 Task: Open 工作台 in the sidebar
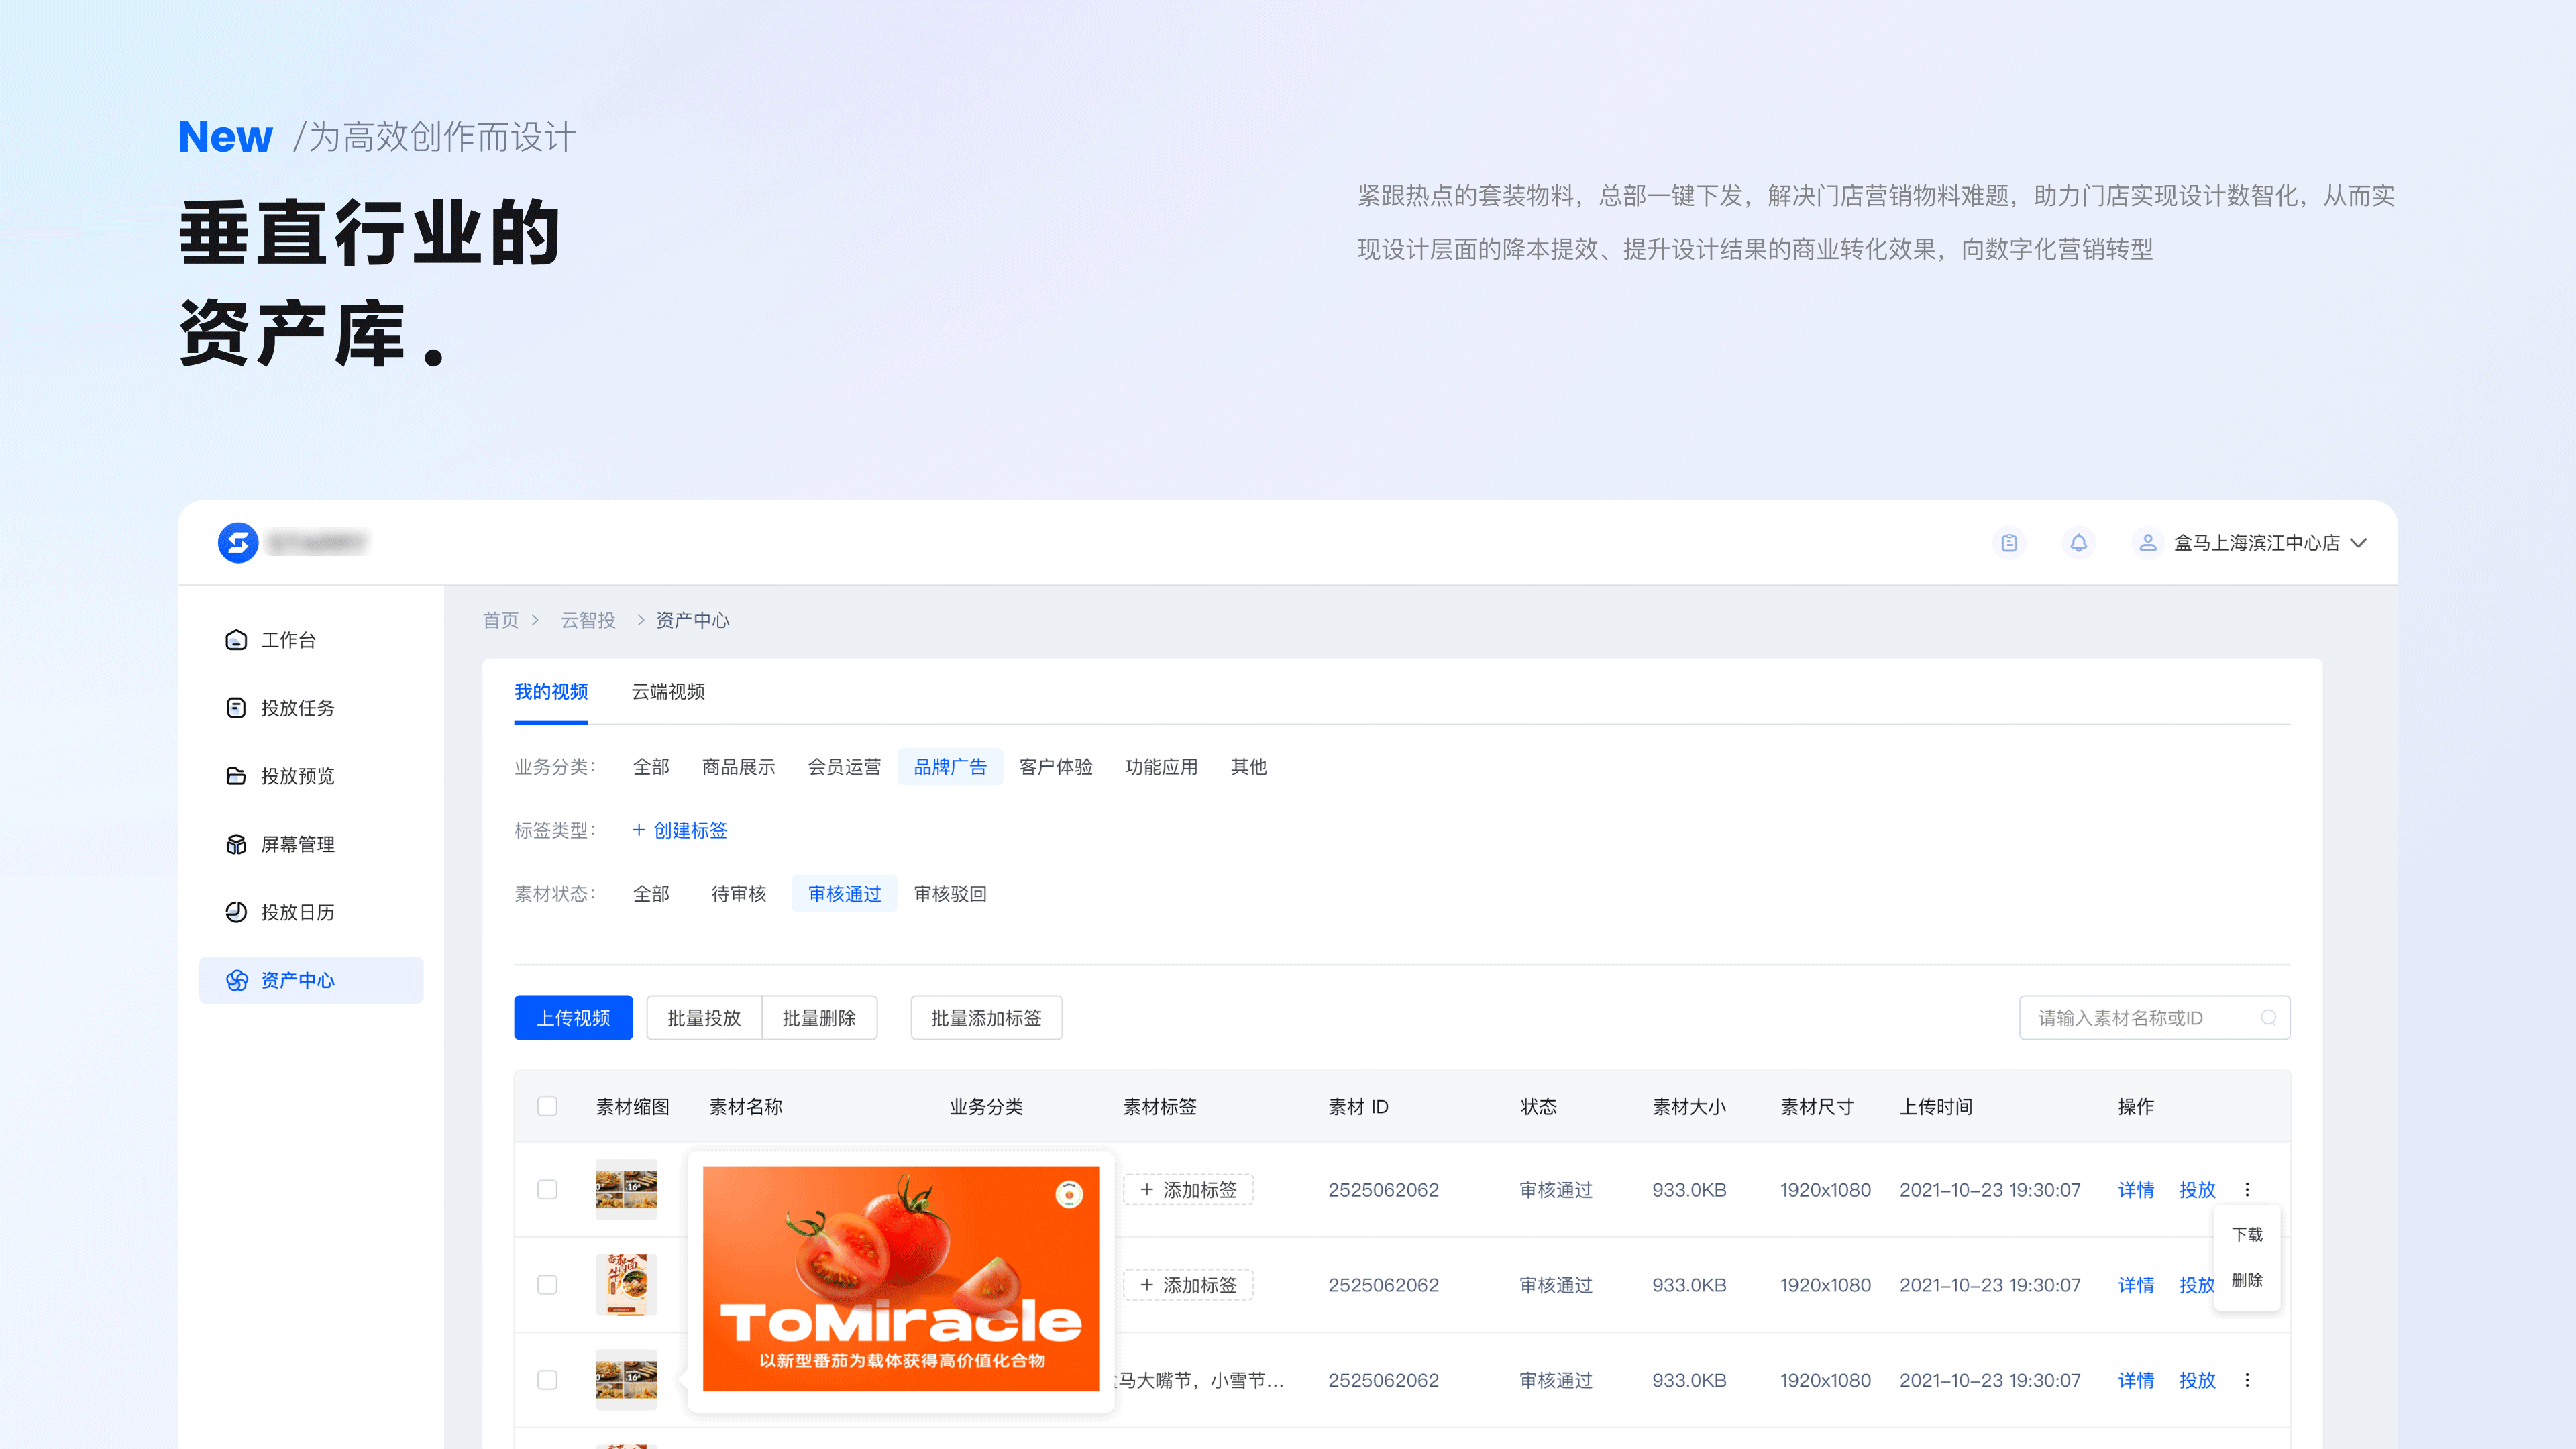[x=311, y=640]
